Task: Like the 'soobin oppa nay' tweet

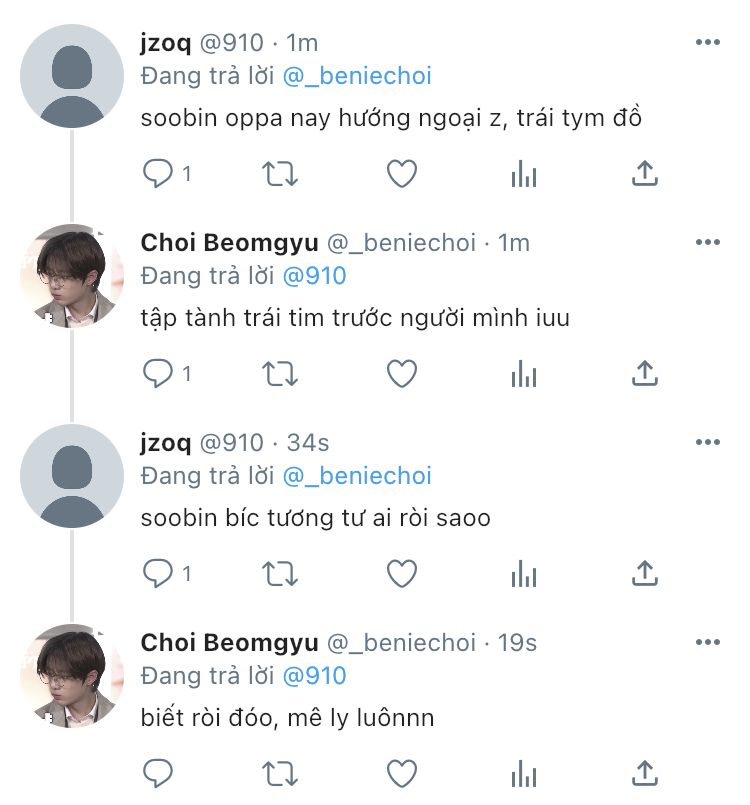Action: [x=401, y=174]
